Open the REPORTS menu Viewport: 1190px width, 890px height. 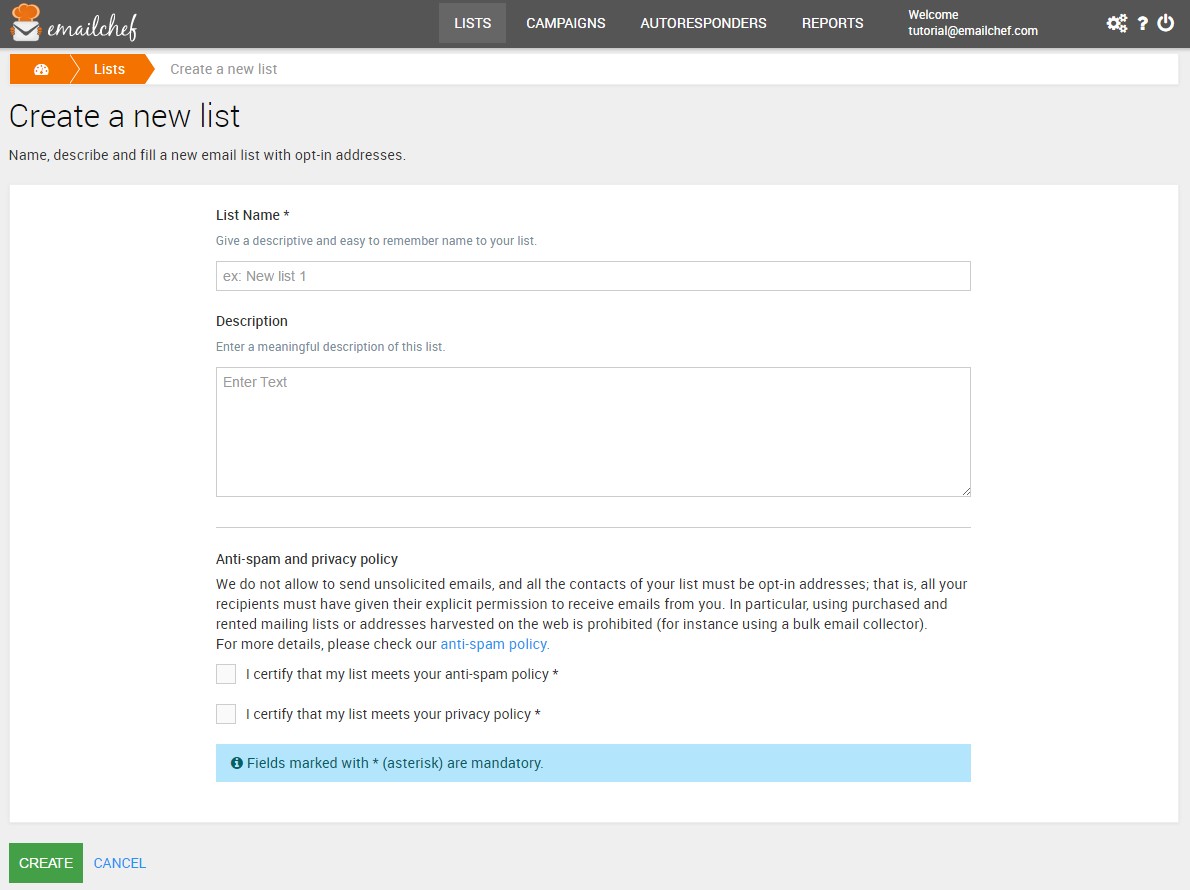833,24
